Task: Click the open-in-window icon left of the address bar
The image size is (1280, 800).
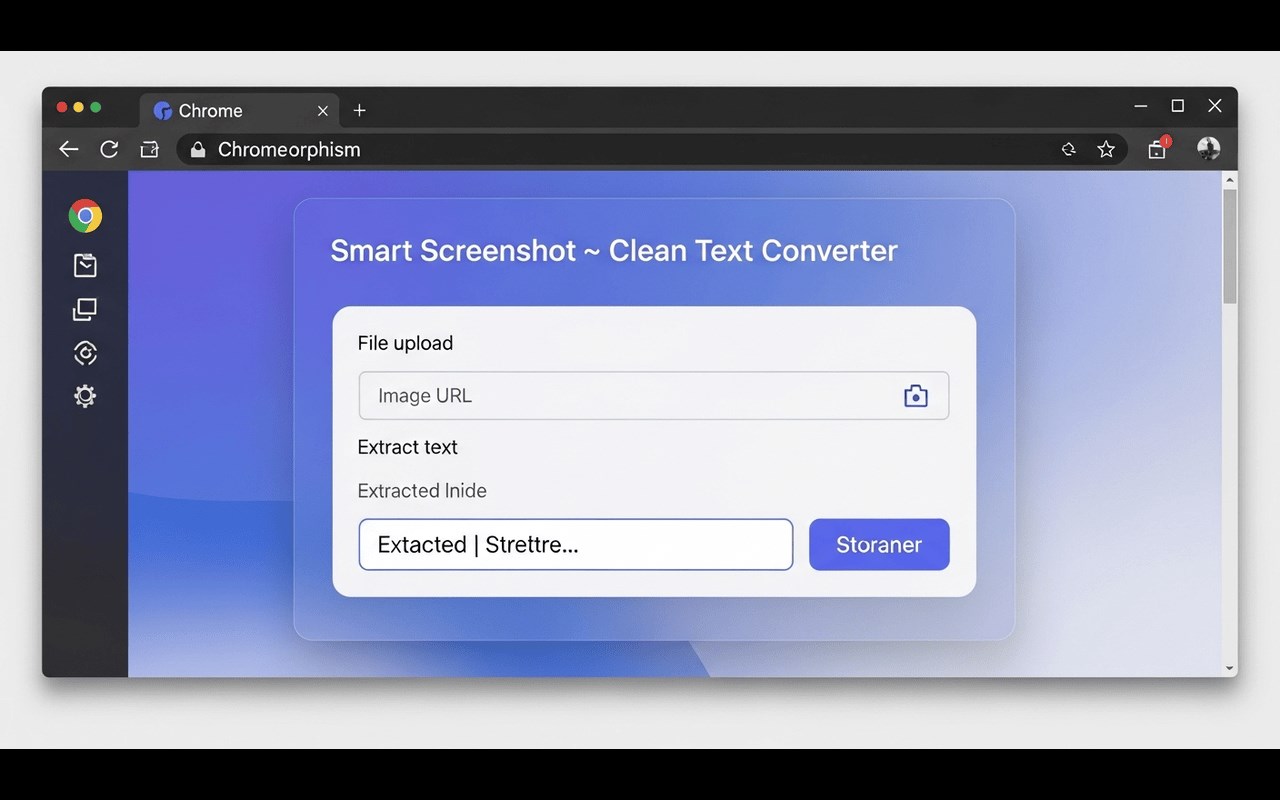Action: click(x=149, y=149)
